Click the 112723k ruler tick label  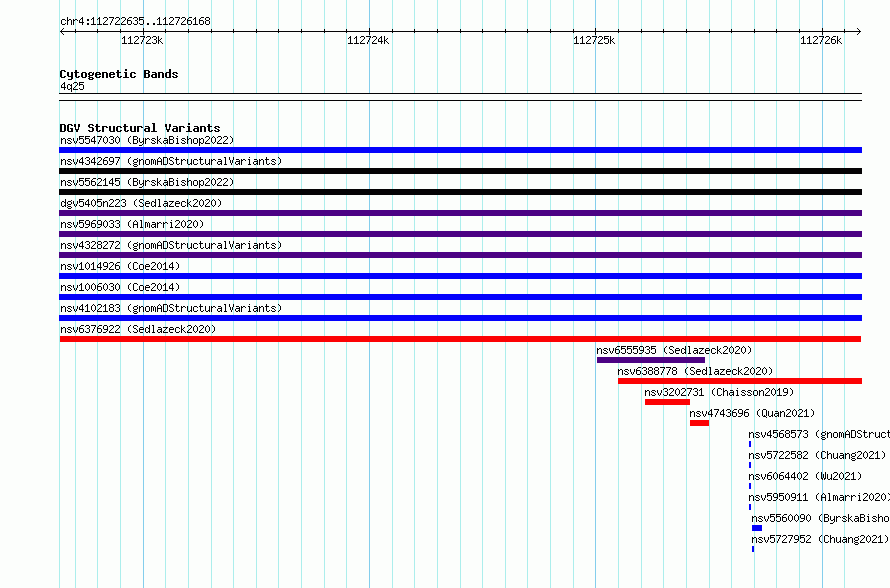coord(142,40)
